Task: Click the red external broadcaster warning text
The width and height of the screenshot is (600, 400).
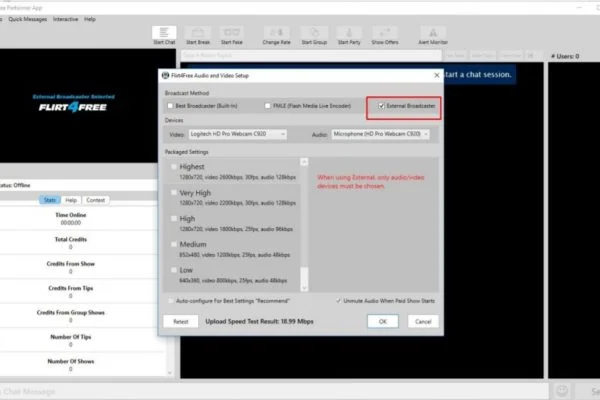Action: click(x=370, y=182)
